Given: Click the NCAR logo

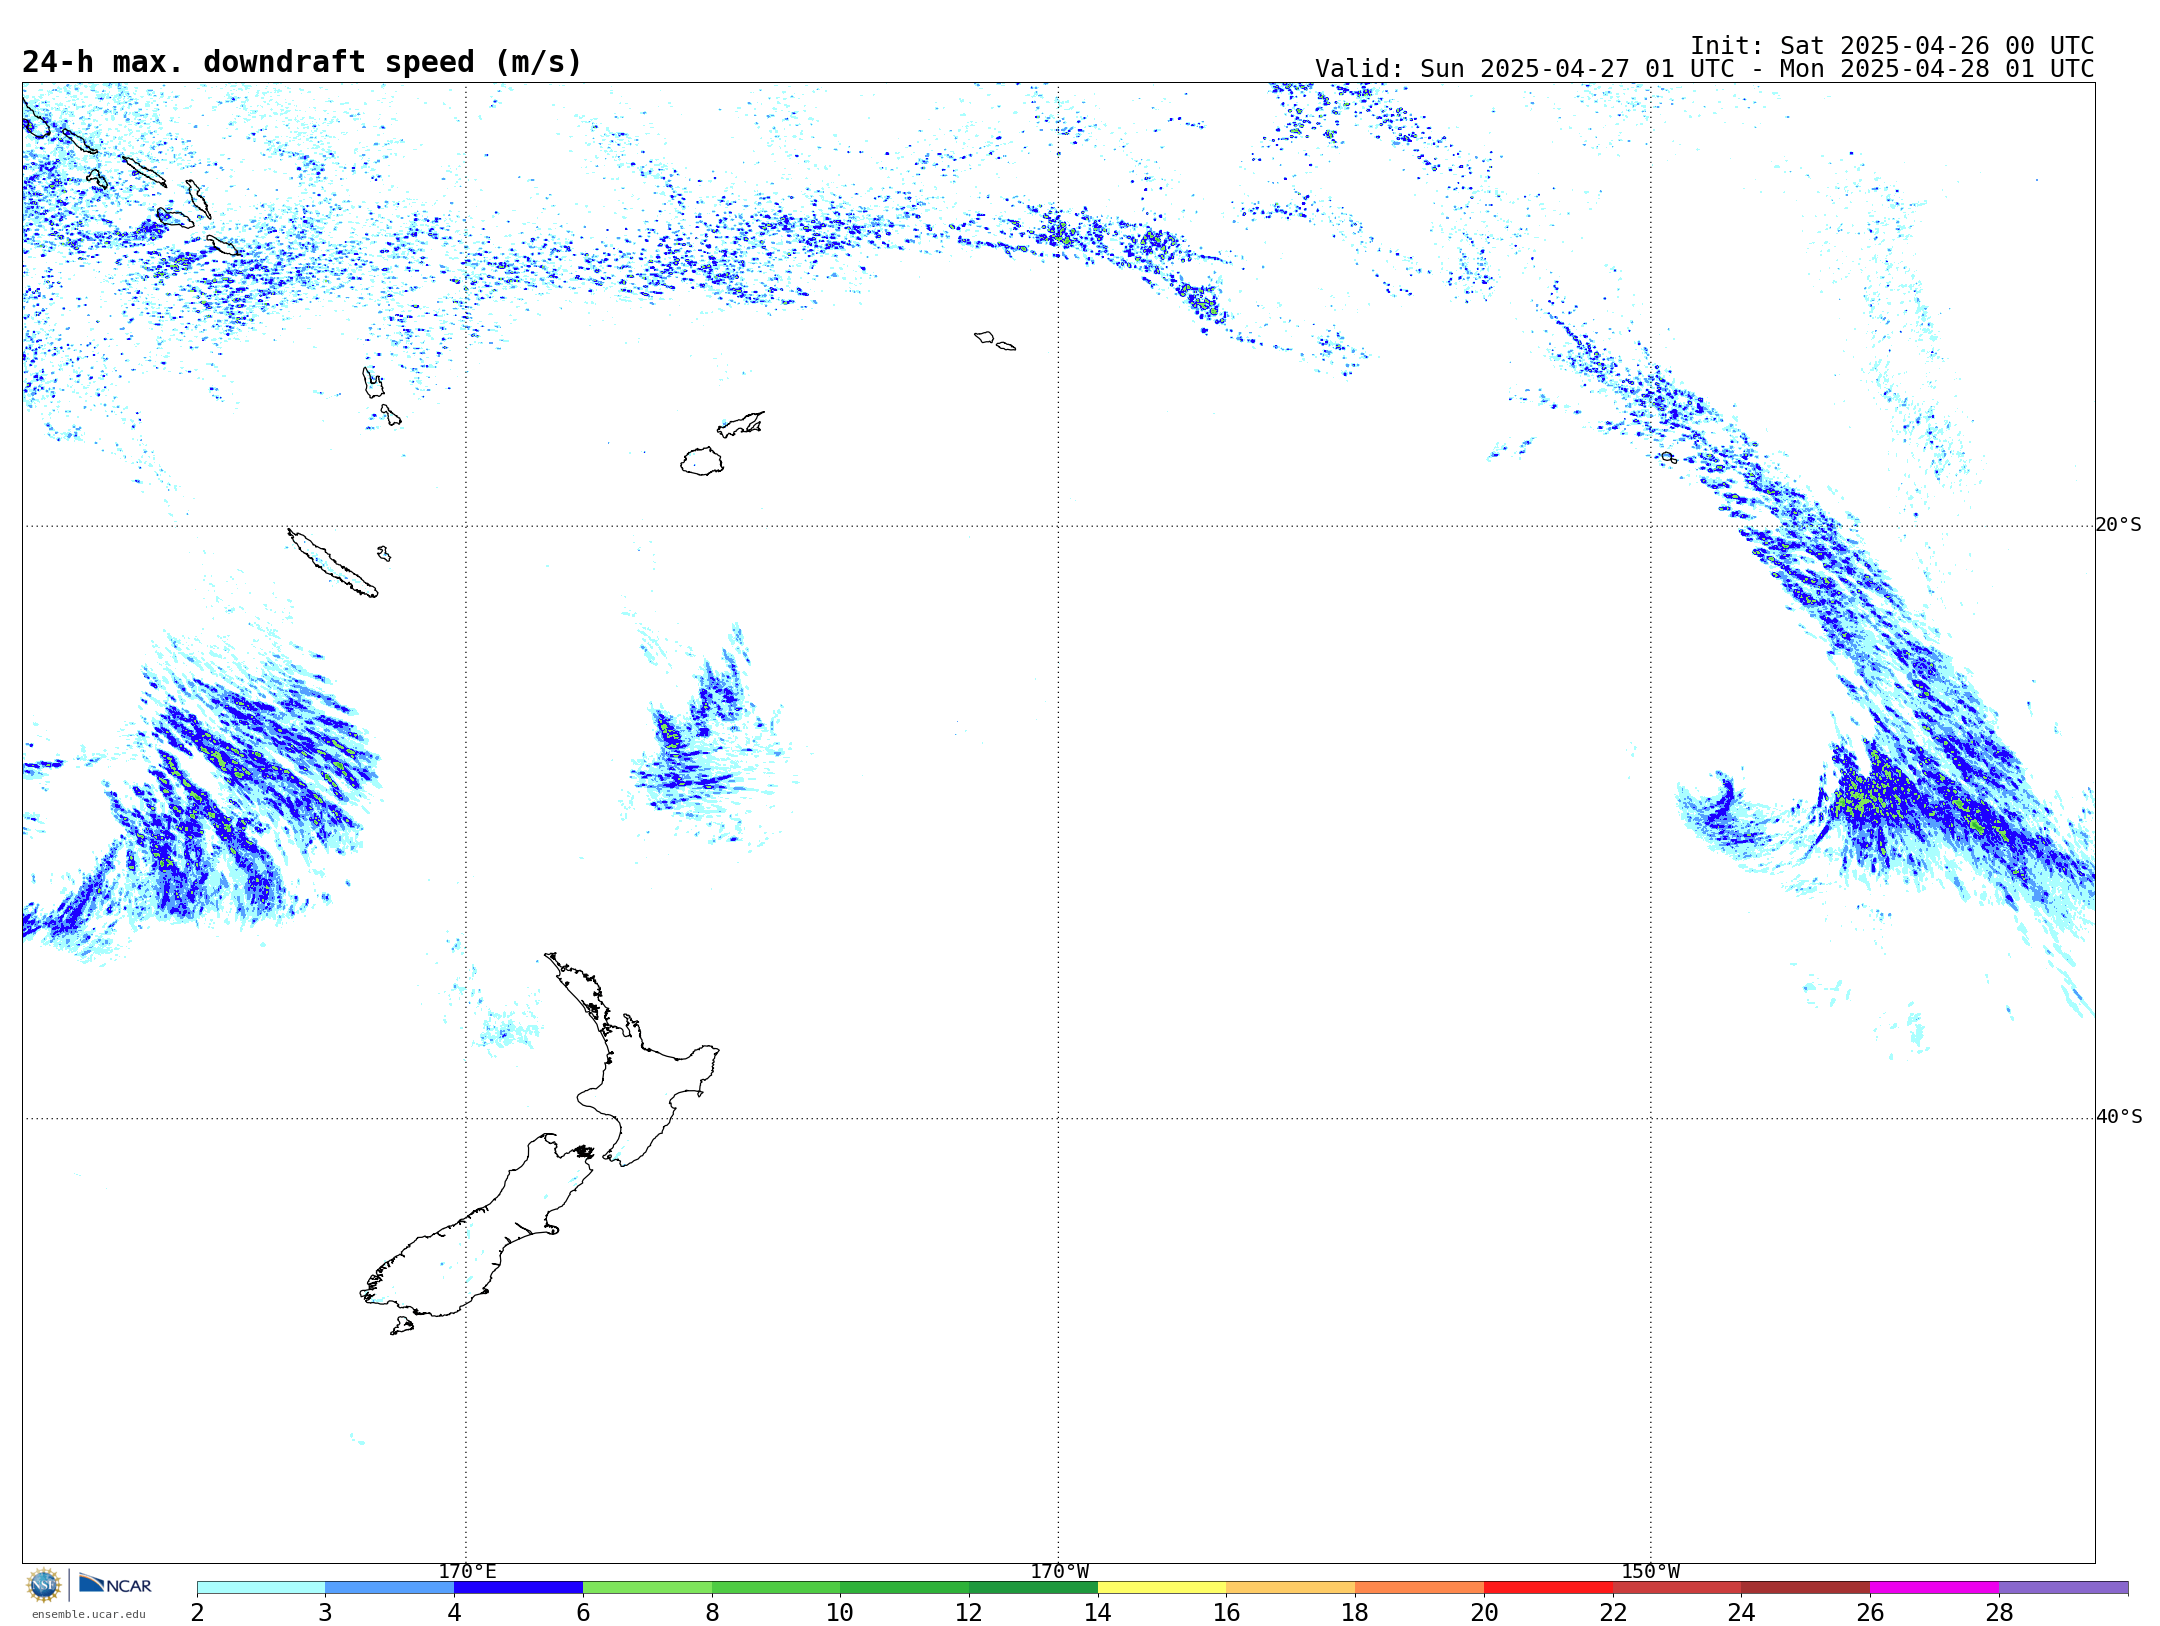Looking at the screenshot, I should point(115,1584).
